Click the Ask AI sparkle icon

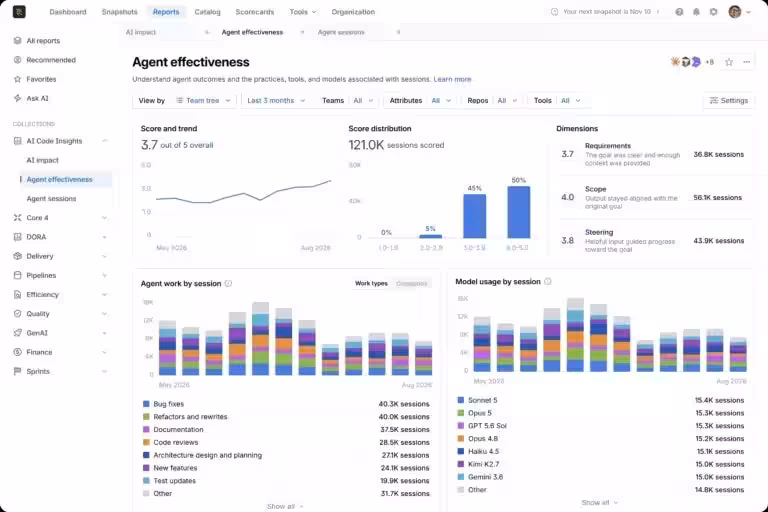click(18, 98)
